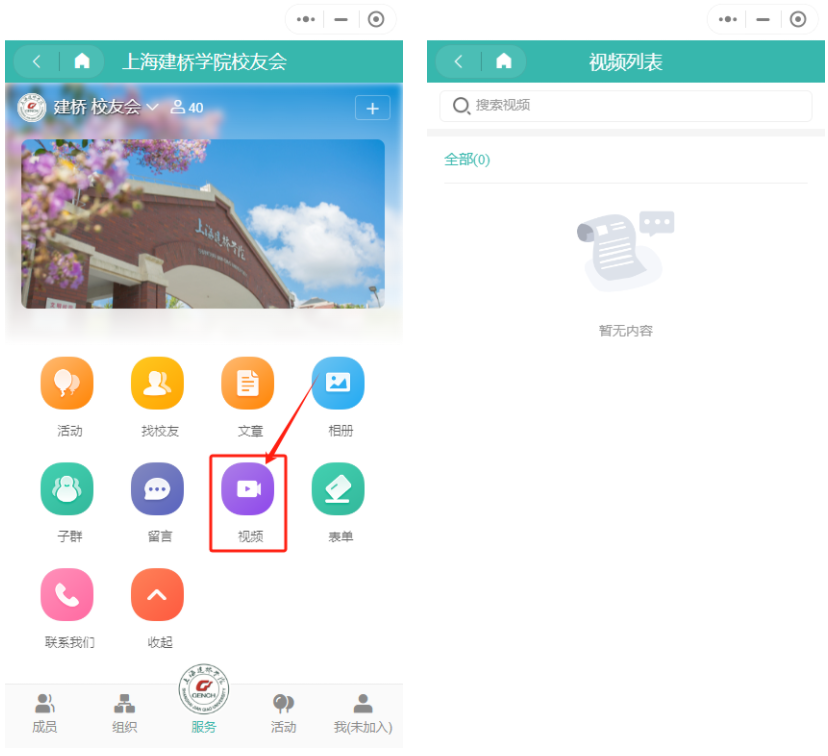This screenshot has width=828, height=756.
Task: Expand the 建桥 校友会 group dropdown
Action: click(152, 107)
